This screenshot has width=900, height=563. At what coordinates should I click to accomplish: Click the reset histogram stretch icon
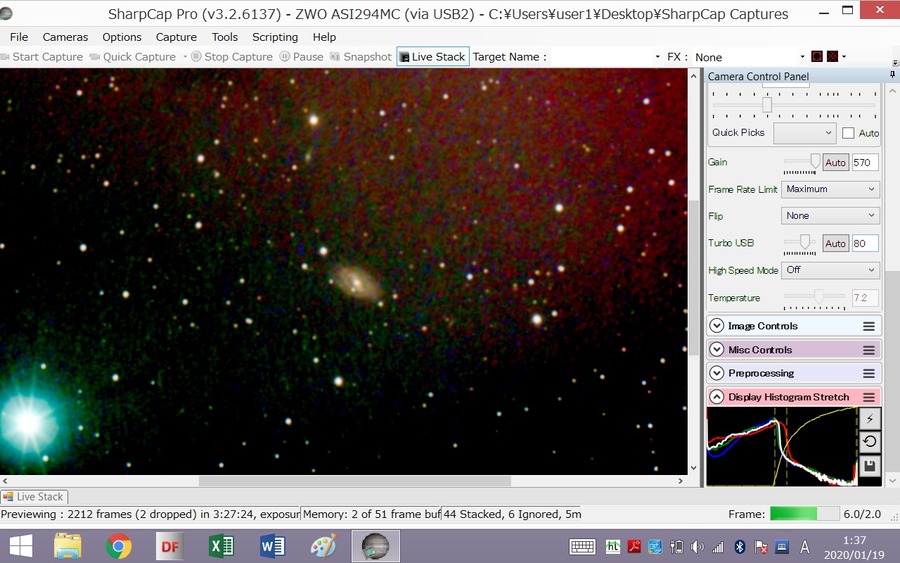[870, 441]
